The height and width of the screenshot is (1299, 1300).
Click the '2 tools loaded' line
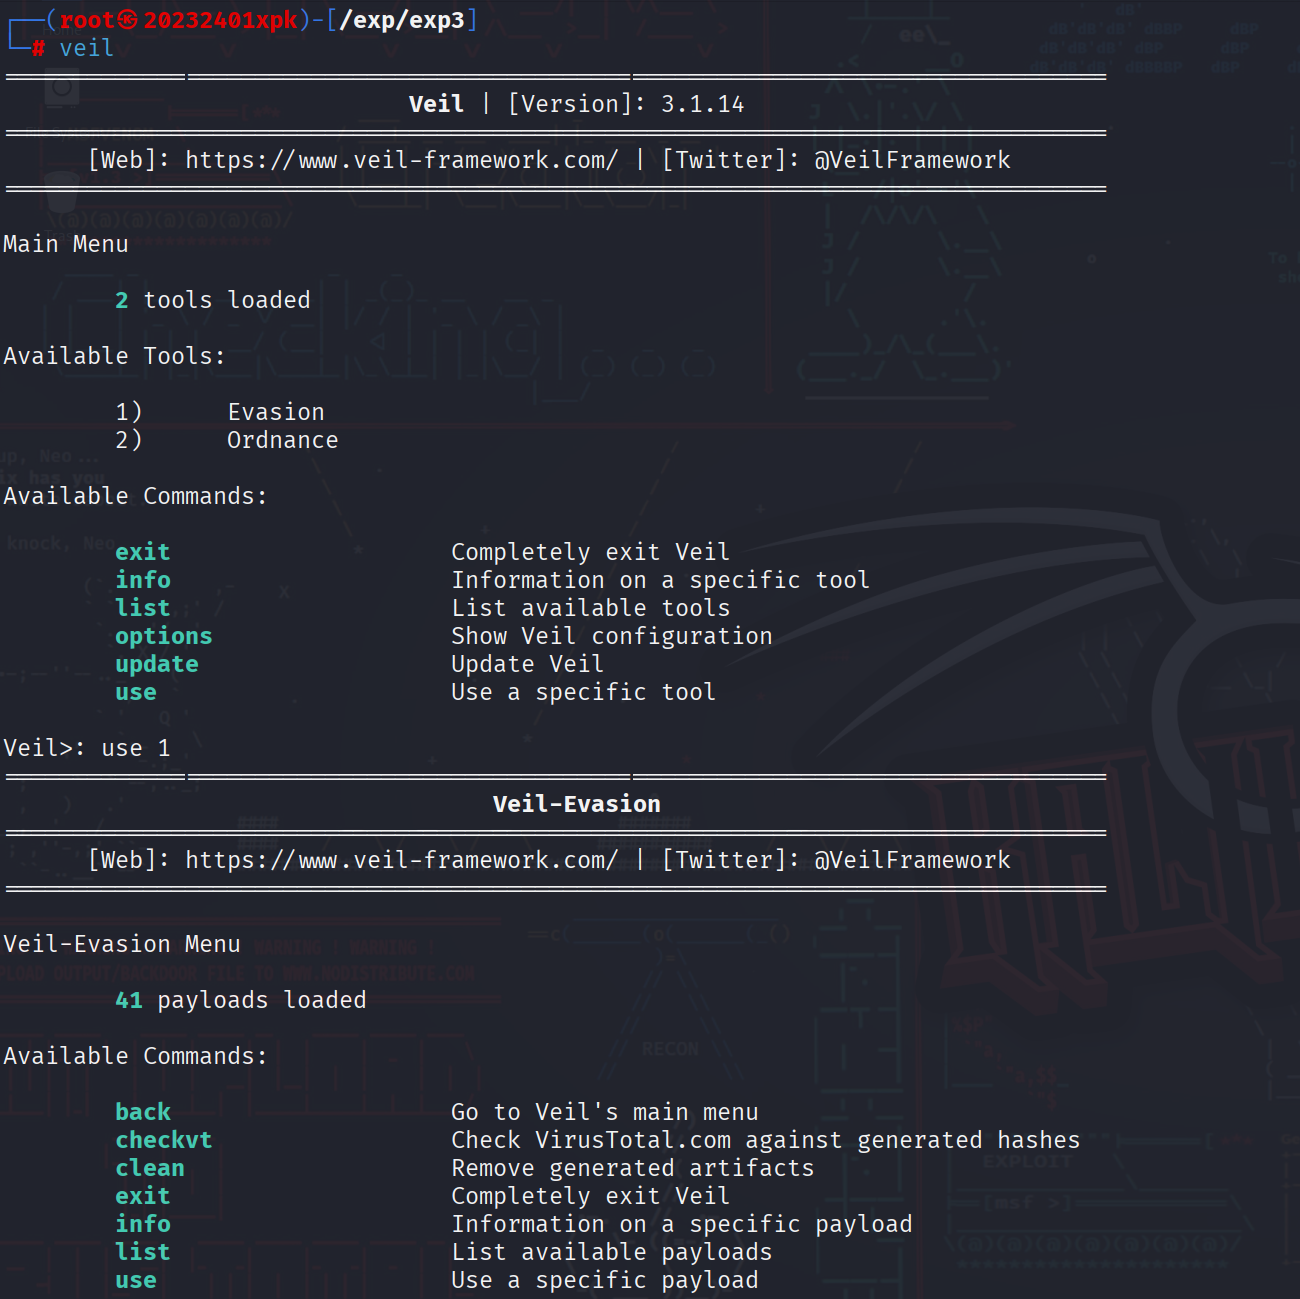point(213,300)
